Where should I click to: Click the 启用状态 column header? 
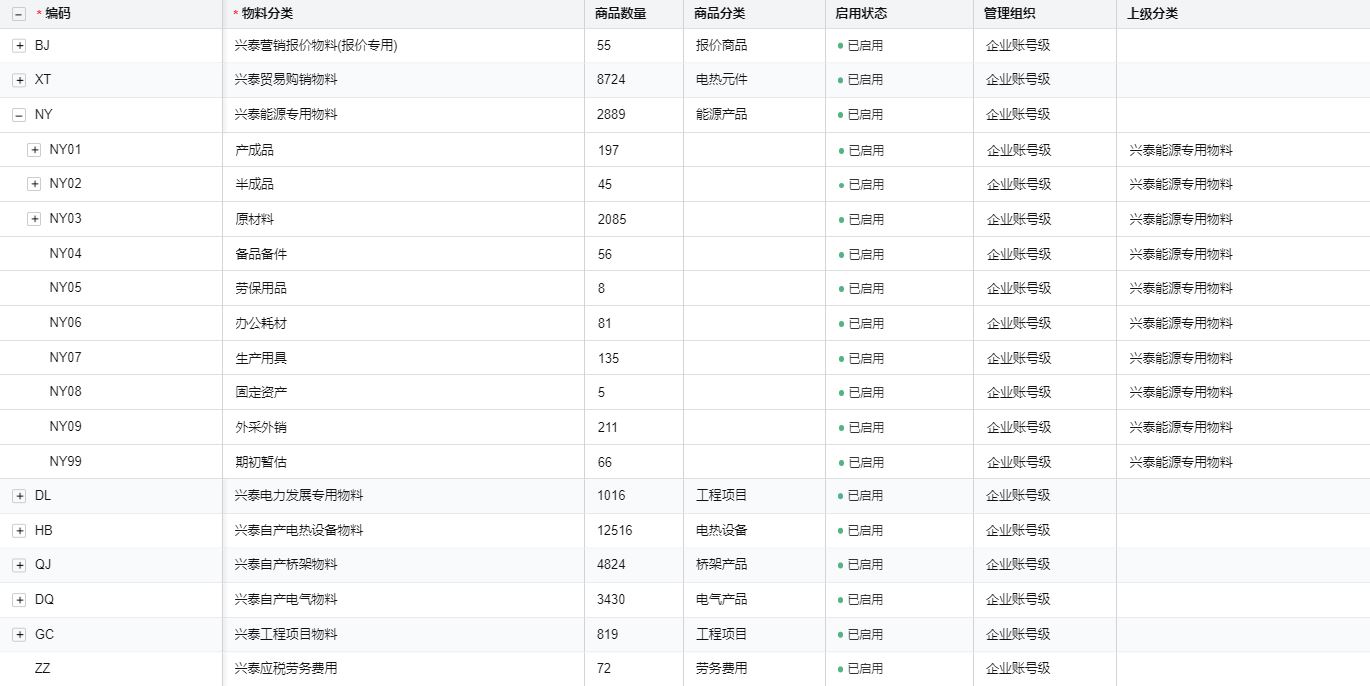tap(861, 14)
